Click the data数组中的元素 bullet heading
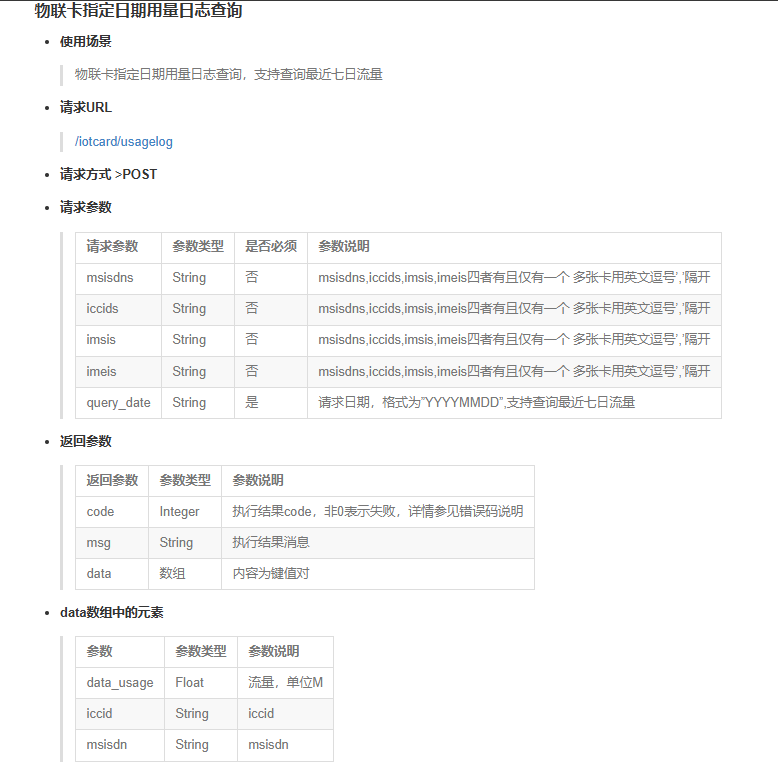778x770 pixels. (x=112, y=612)
